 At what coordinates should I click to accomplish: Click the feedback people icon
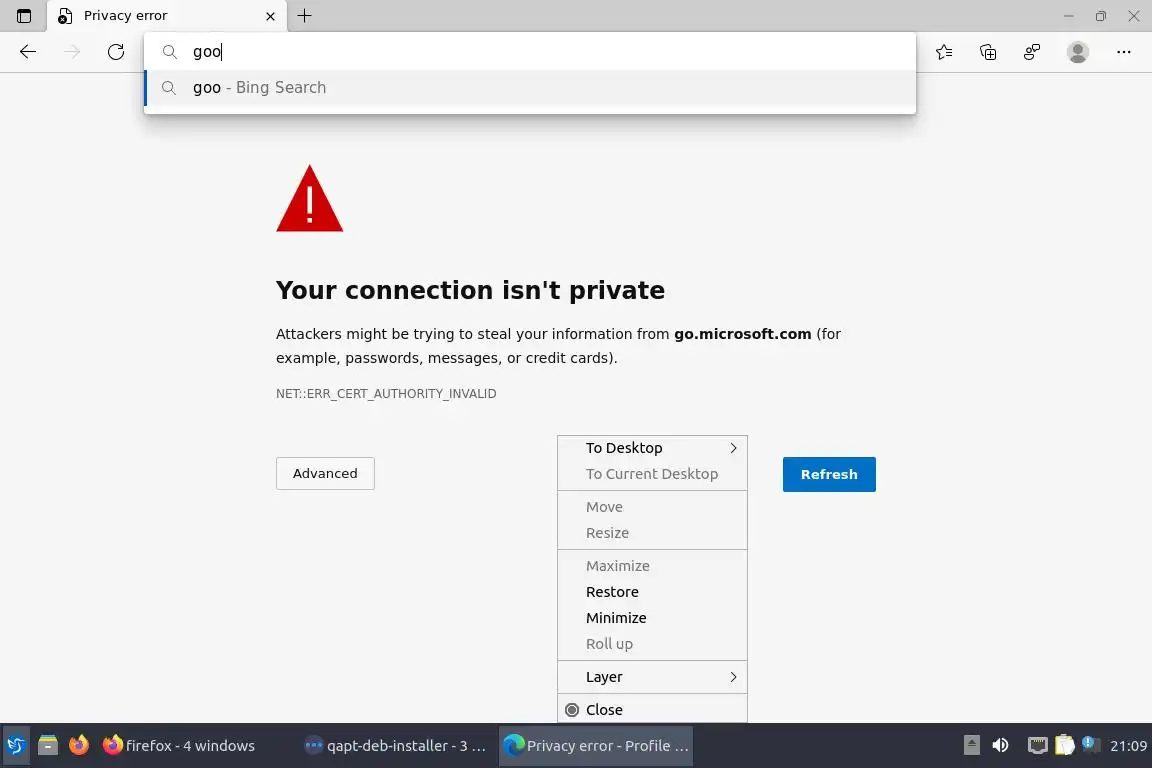point(1032,52)
